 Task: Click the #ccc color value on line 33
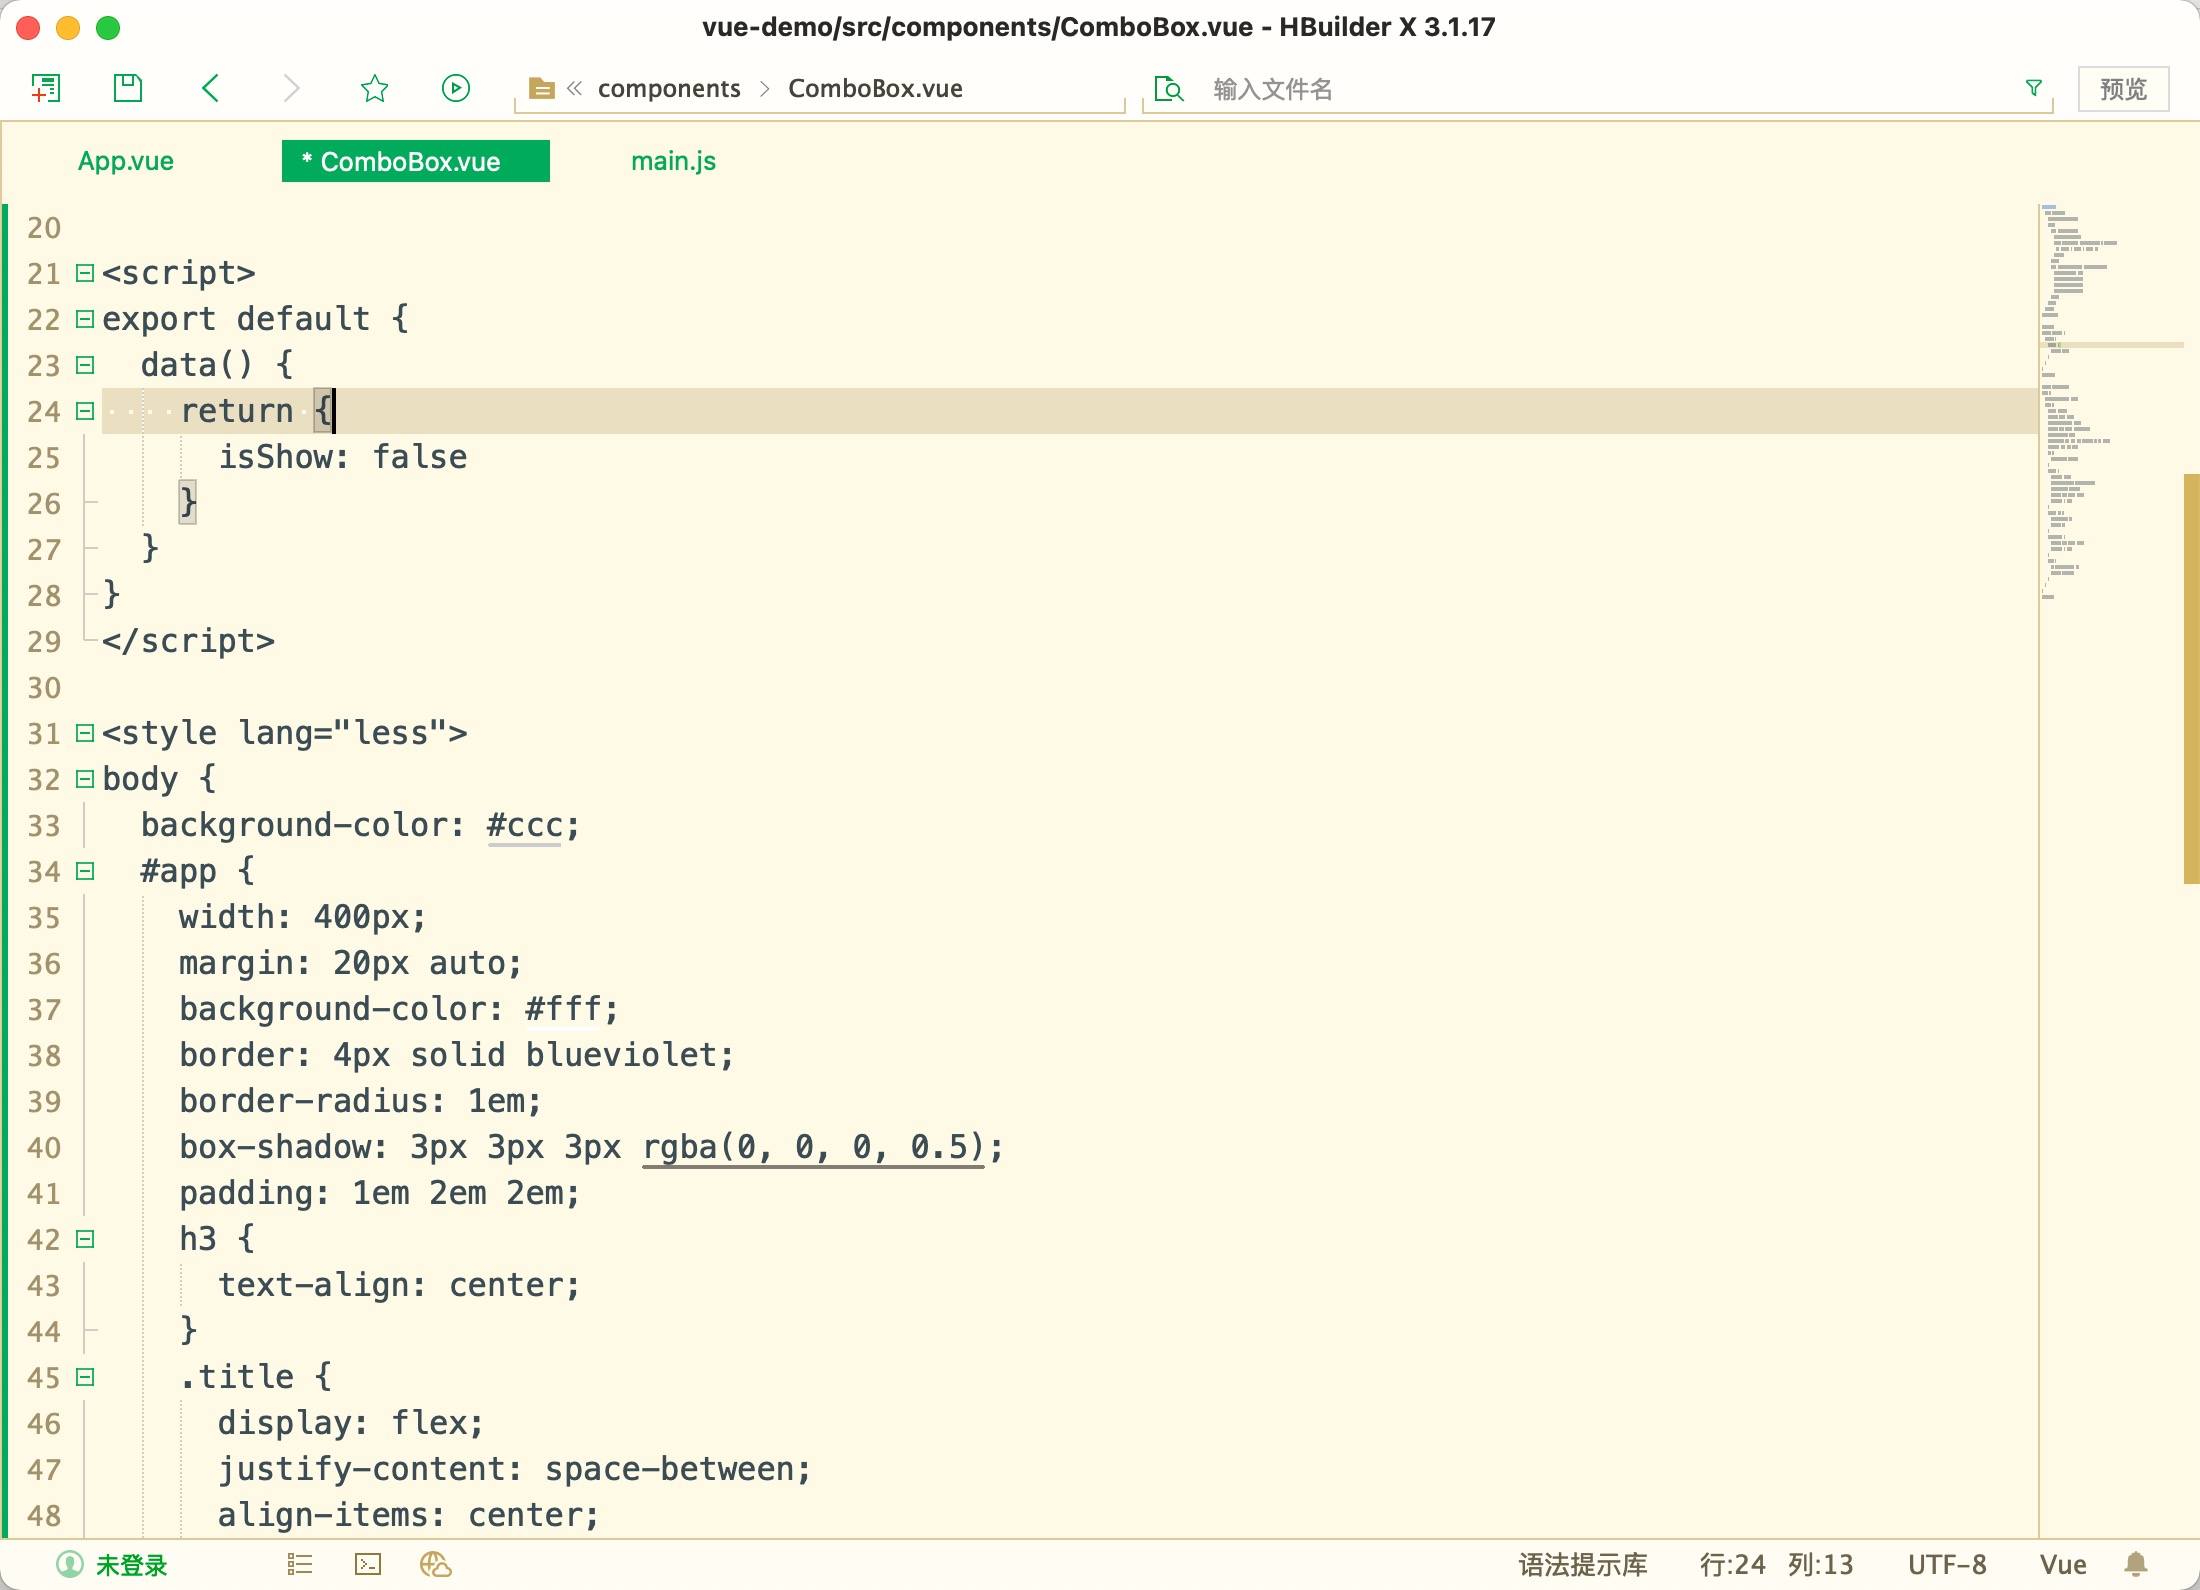(x=524, y=825)
